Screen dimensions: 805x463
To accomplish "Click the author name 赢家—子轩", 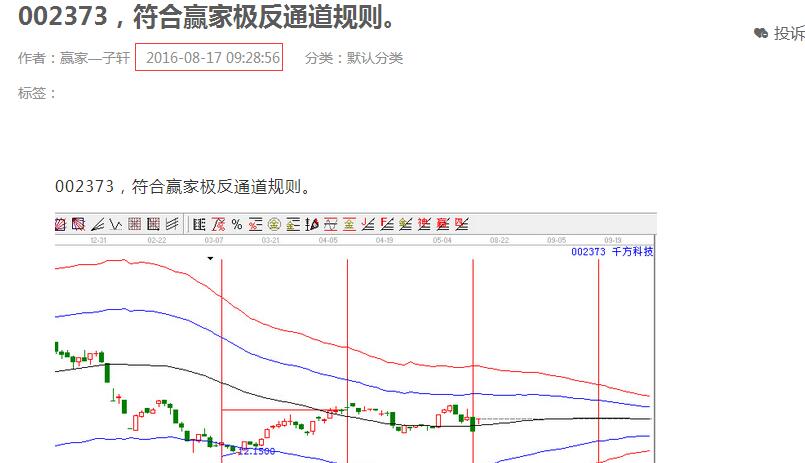I will (93, 58).
